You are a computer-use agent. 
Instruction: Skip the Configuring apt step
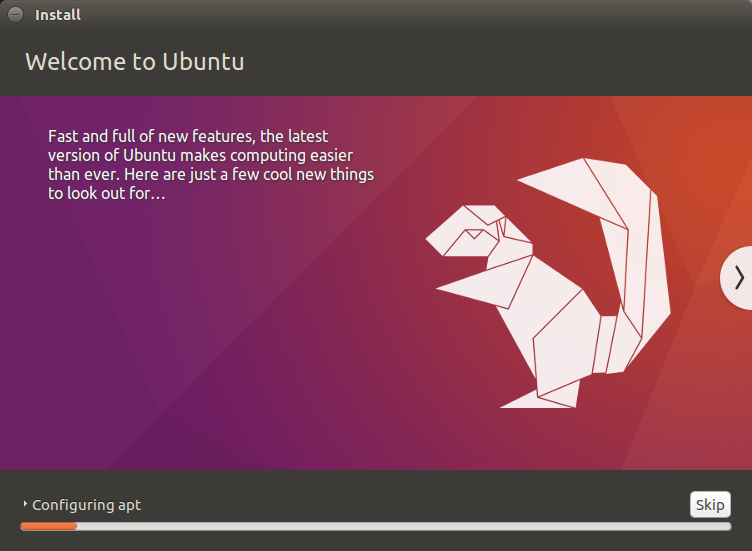[710, 504]
